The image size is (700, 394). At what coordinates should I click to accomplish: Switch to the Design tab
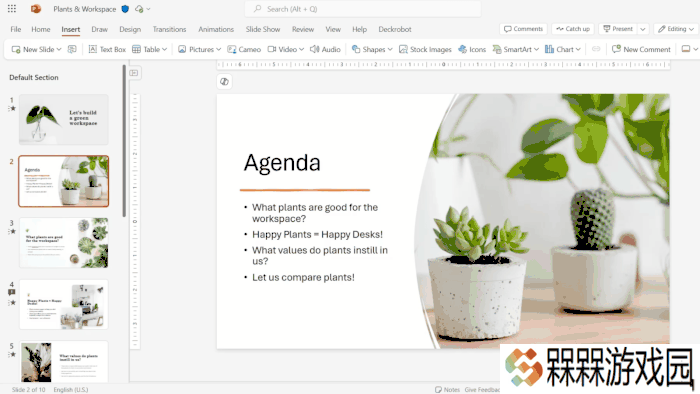tap(130, 29)
